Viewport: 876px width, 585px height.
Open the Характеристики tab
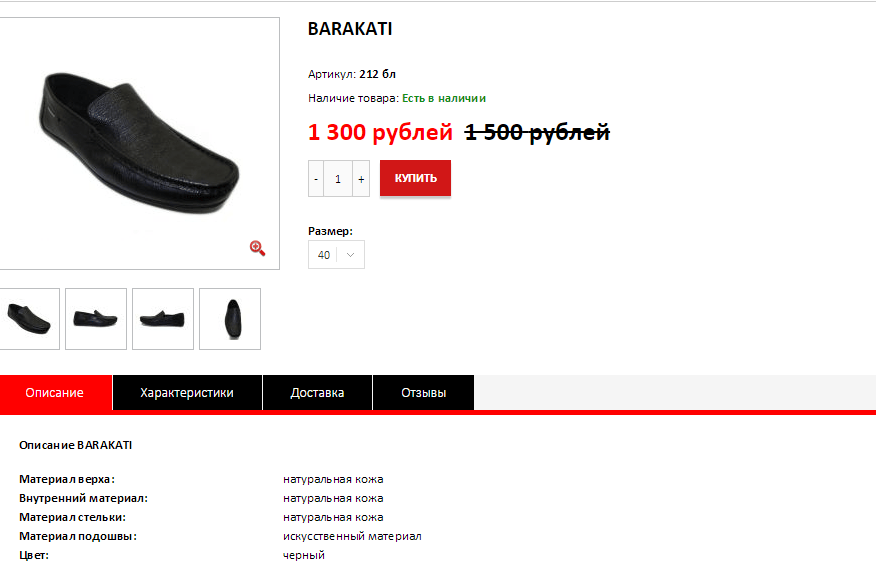coord(187,393)
